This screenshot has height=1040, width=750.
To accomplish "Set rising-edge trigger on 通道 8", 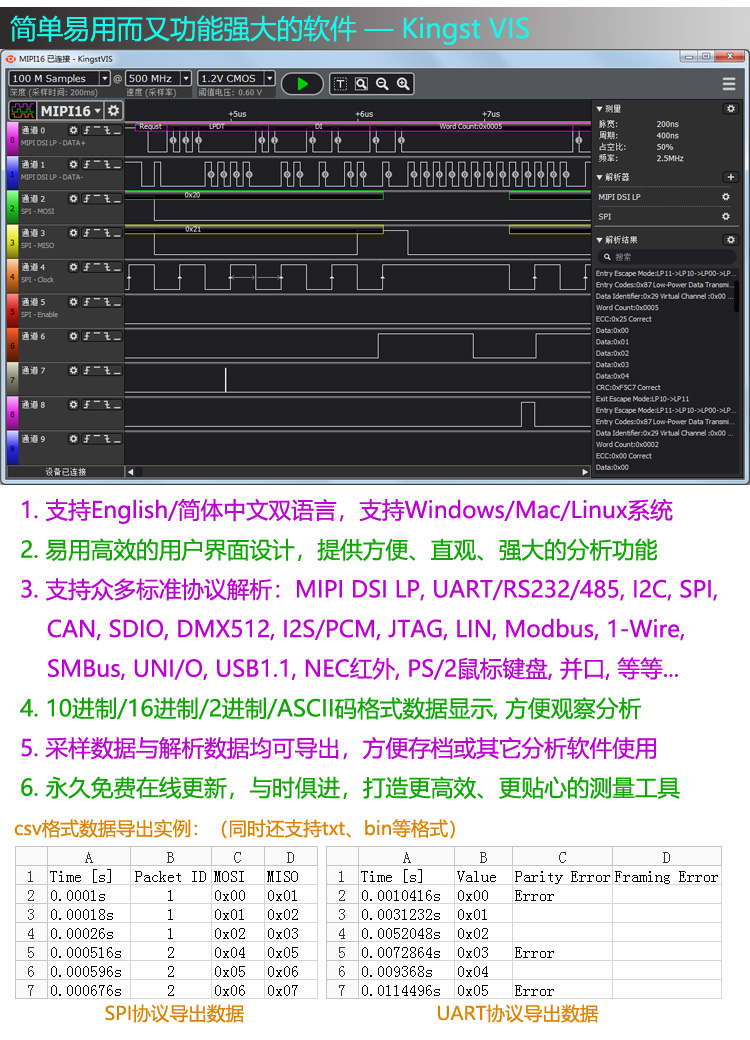I will 86,405.
